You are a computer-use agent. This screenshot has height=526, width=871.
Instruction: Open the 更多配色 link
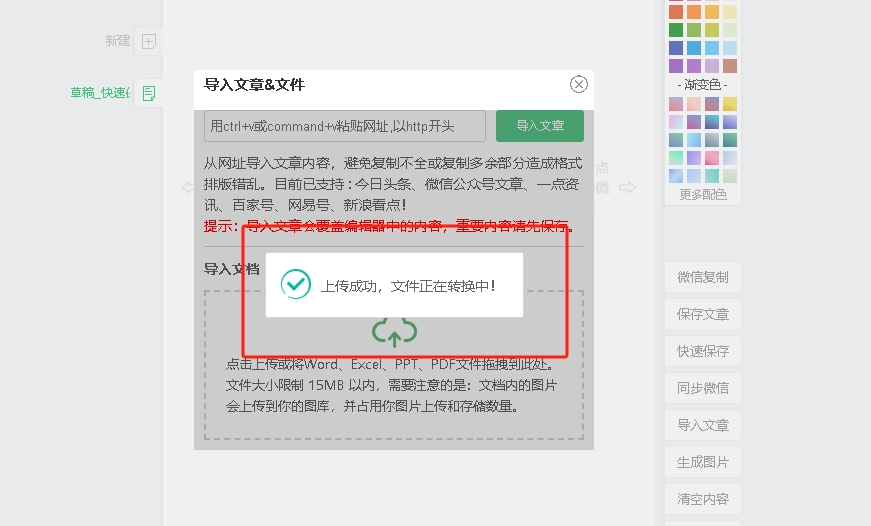point(702,194)
